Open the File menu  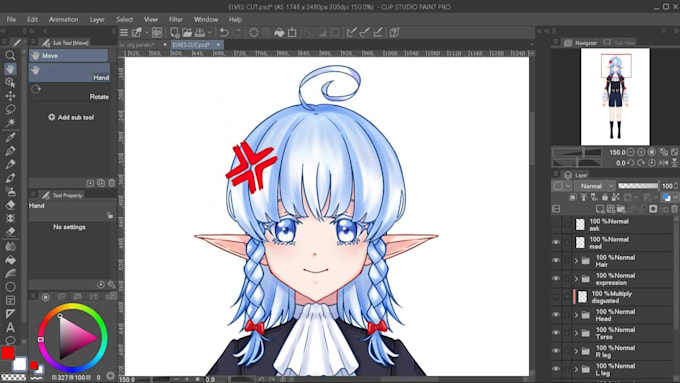coord(11,20)
